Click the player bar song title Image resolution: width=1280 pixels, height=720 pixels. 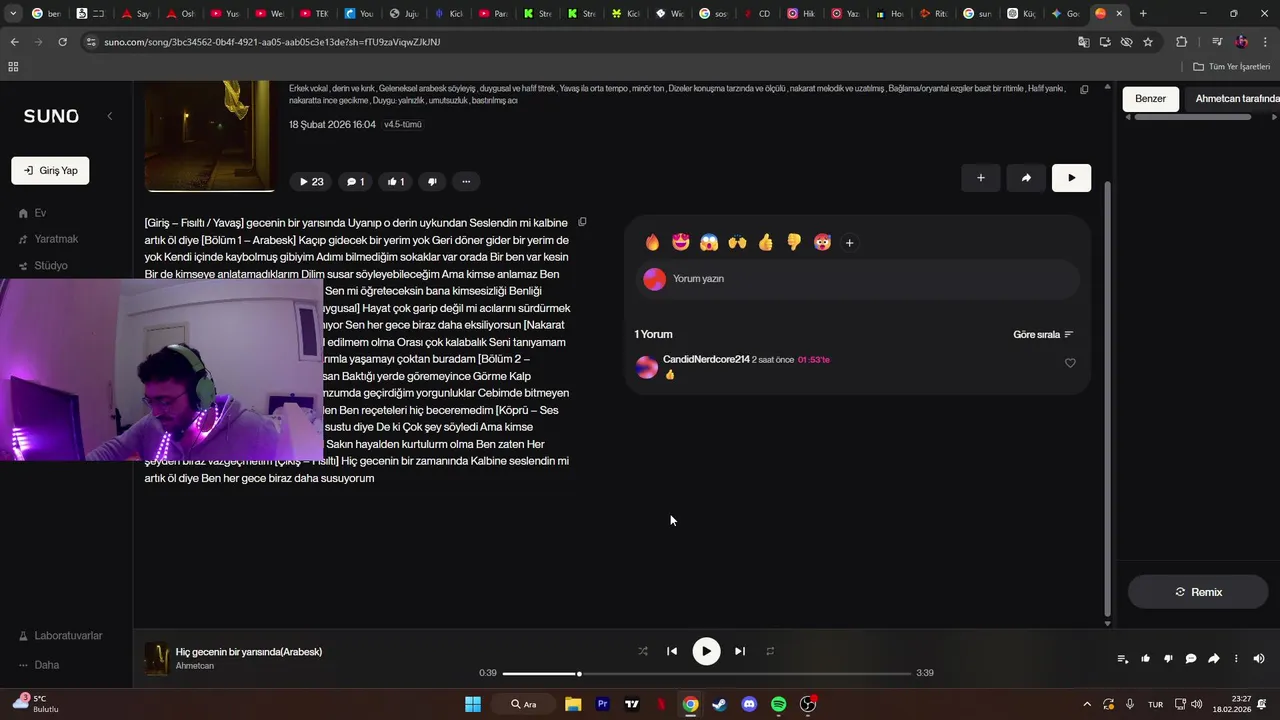click(249, 652)
